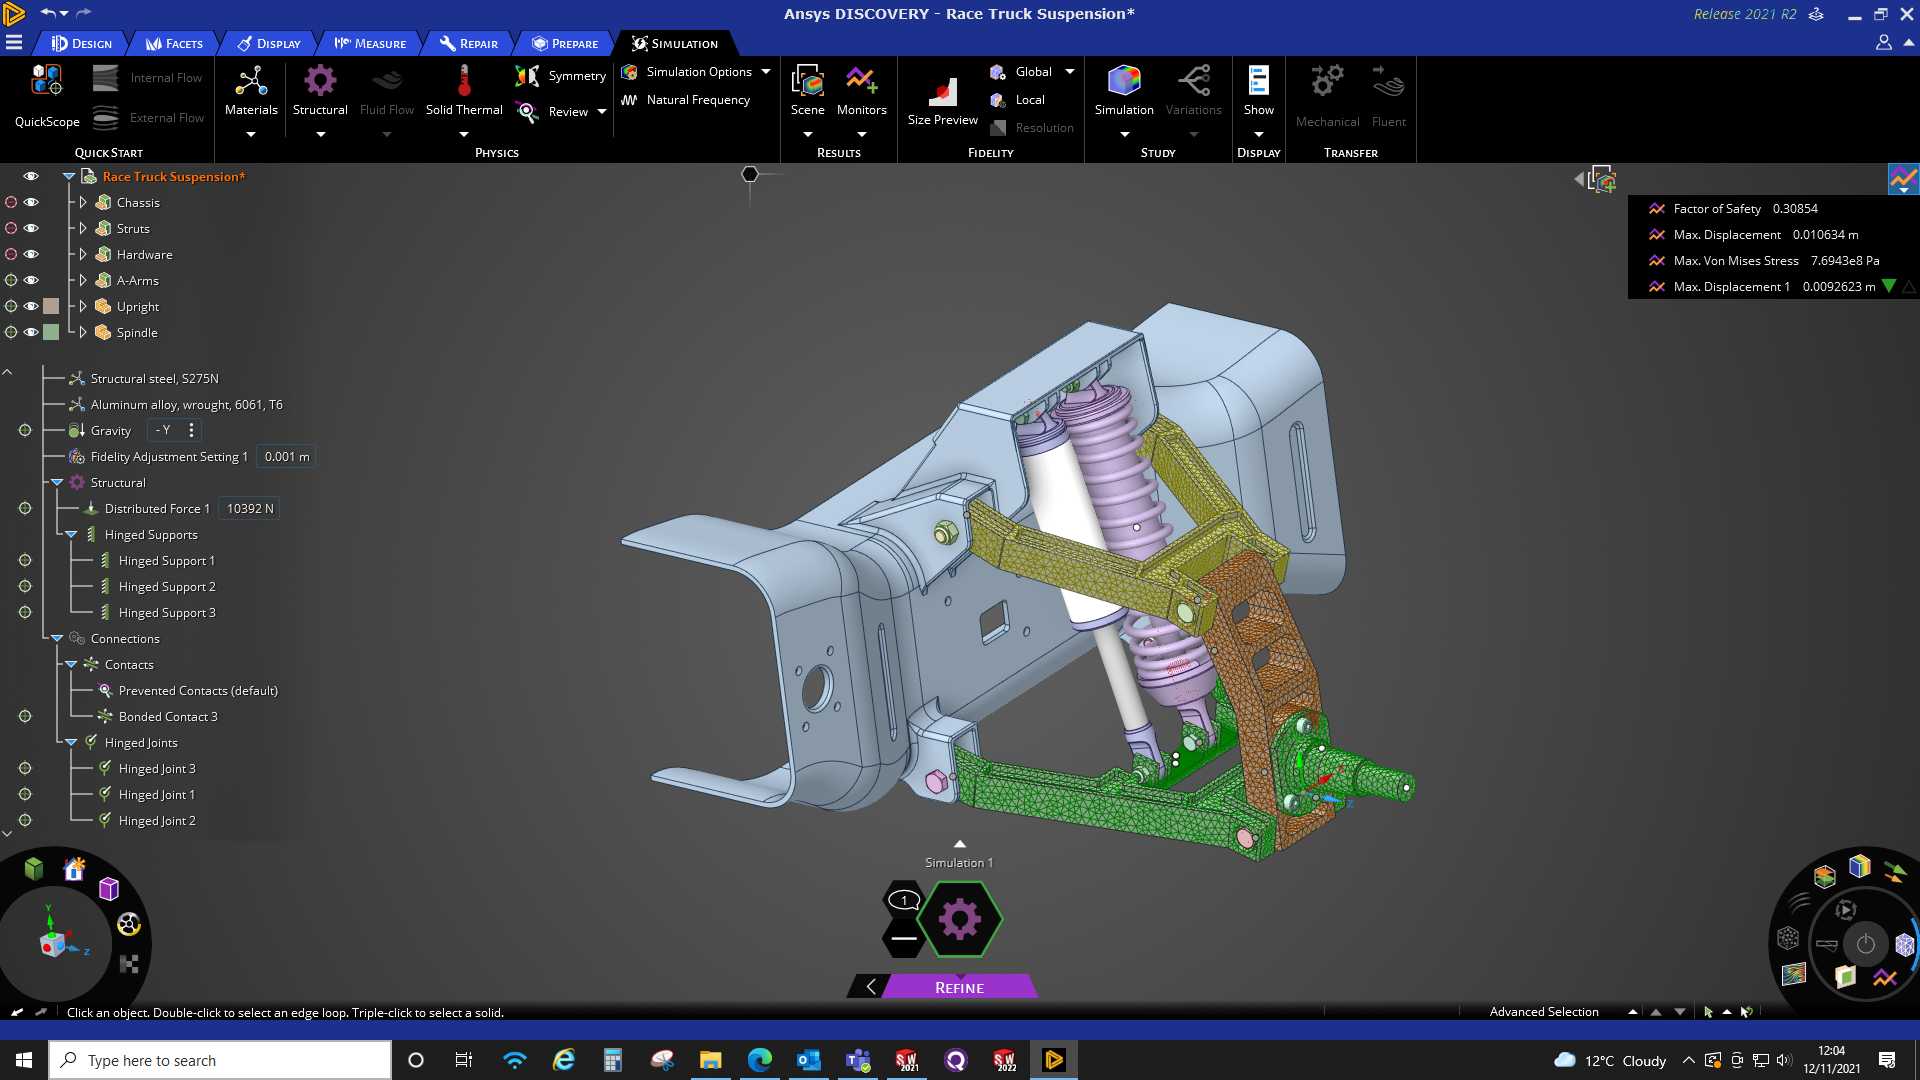Go back with the arrow beside Refine
This screenshot has width=1920, height=1080.
tap(870, 987)
